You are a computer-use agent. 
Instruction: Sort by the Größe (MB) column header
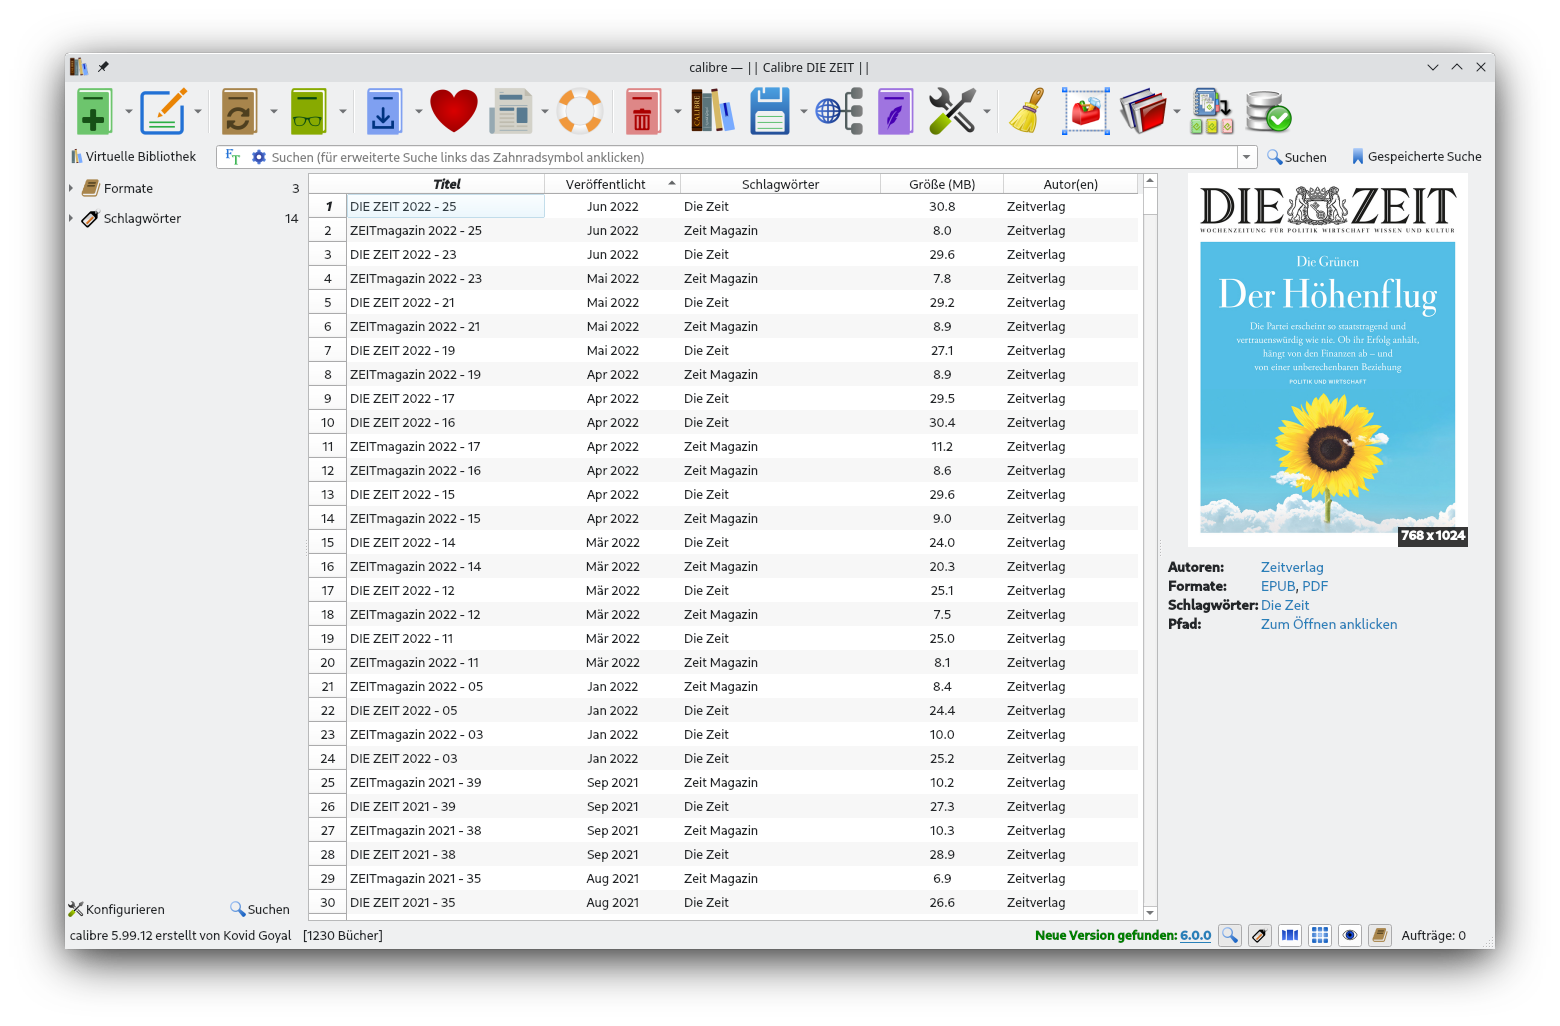click(x=941, y=184)
